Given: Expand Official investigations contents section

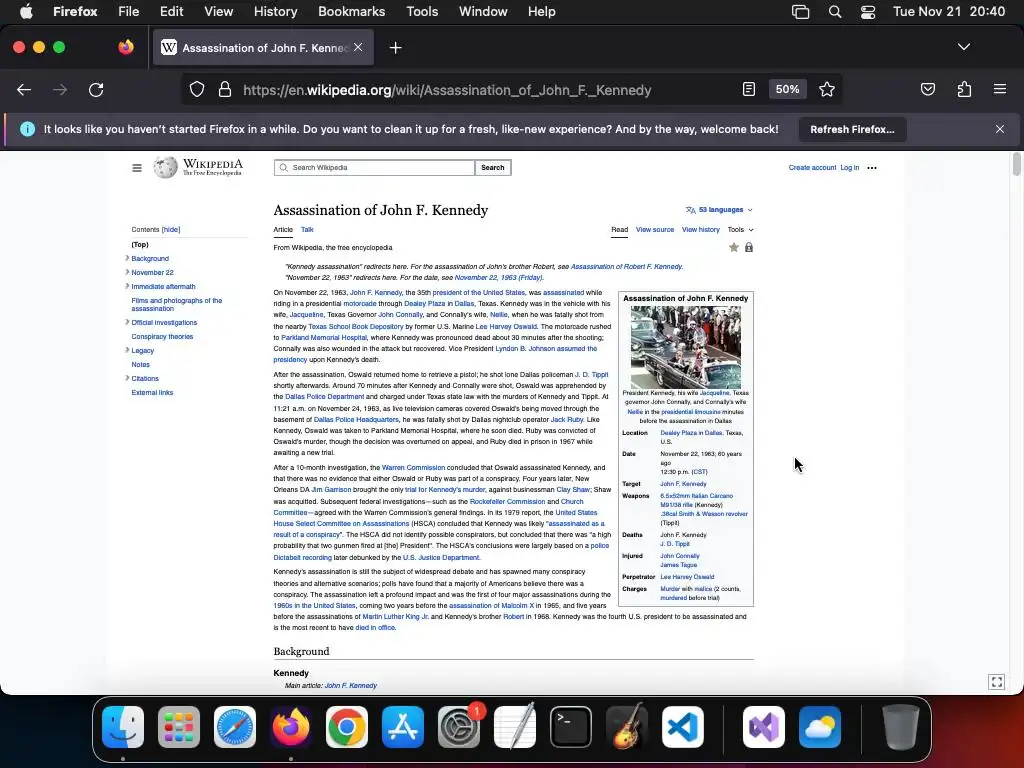Looking at the screenshot, I should coord(127,322).
